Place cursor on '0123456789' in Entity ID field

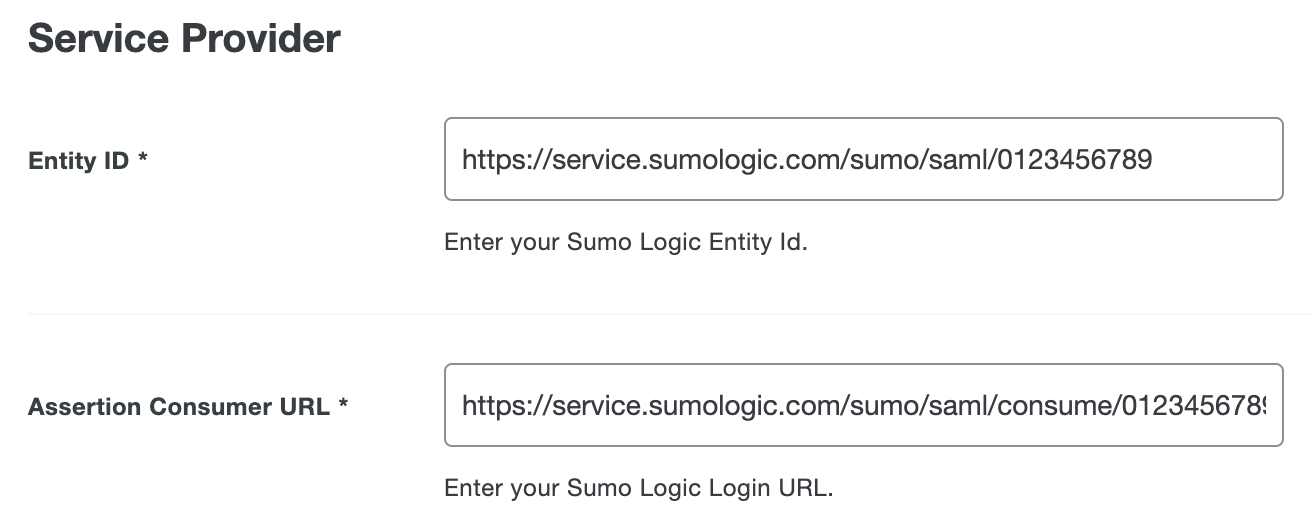point(1074,159)
